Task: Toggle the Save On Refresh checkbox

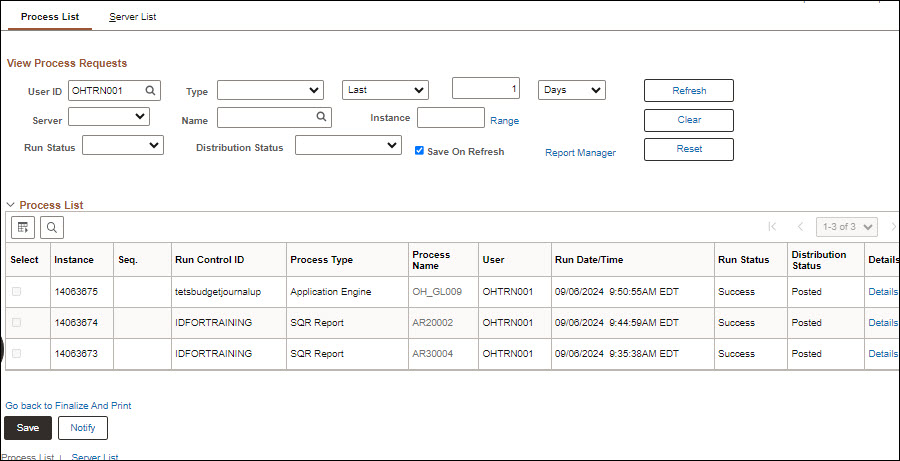Action: [420, 151]
